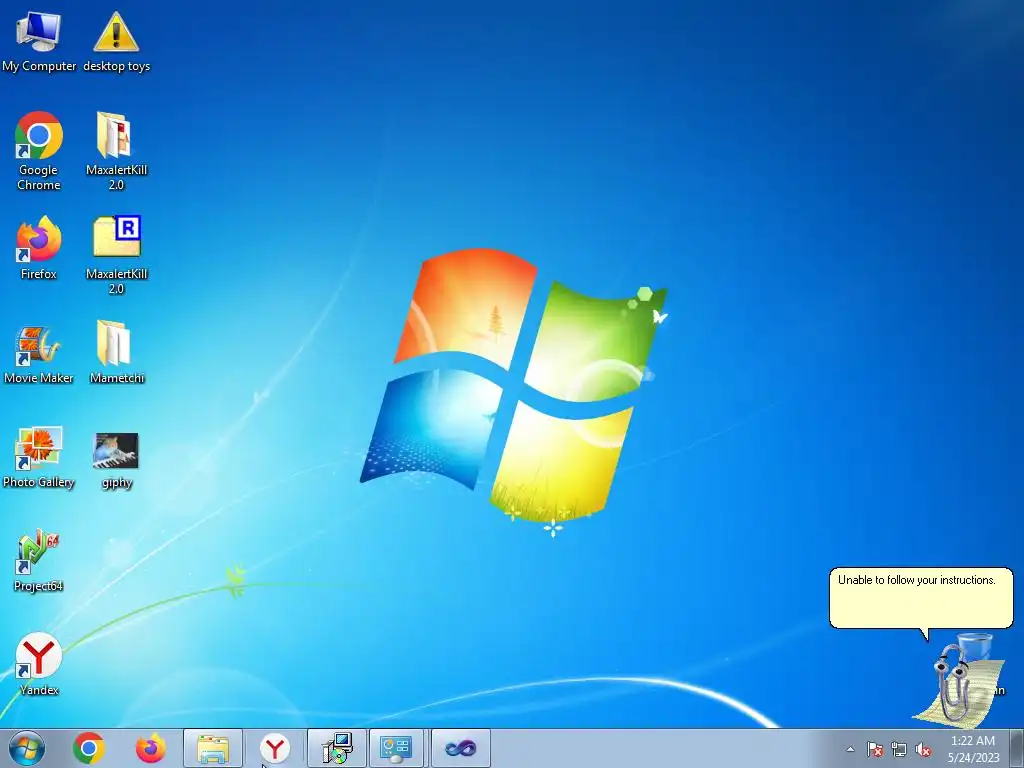Image resolution: width=1024 pixels, height=768 pixels.
Task: Switch to the installer disc taskbar button
Action: coord(337,748)
